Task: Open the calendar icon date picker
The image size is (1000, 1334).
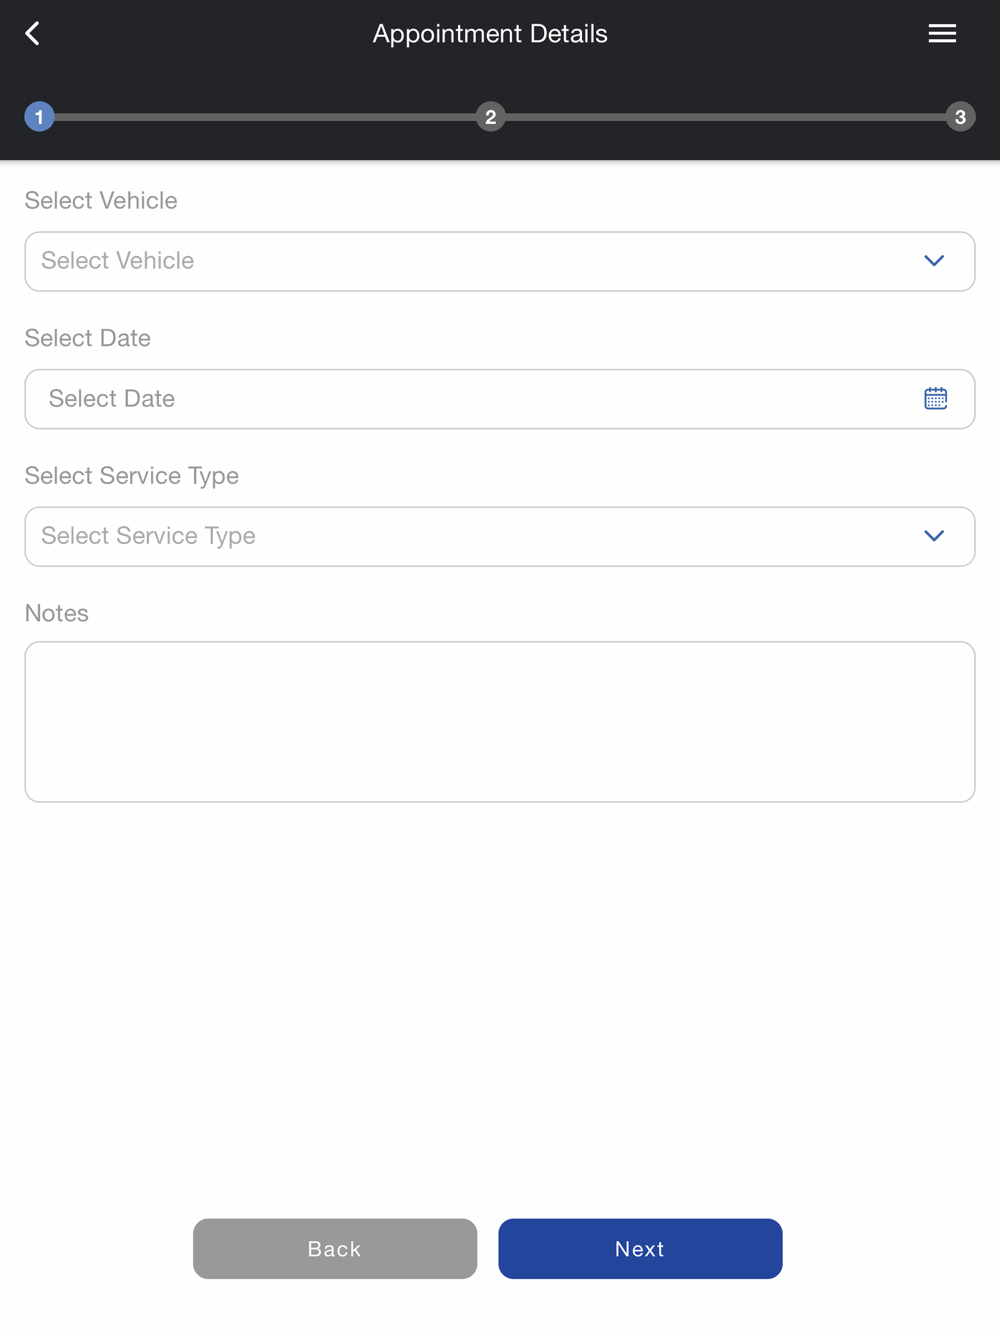Action: (x=935, y=399)
